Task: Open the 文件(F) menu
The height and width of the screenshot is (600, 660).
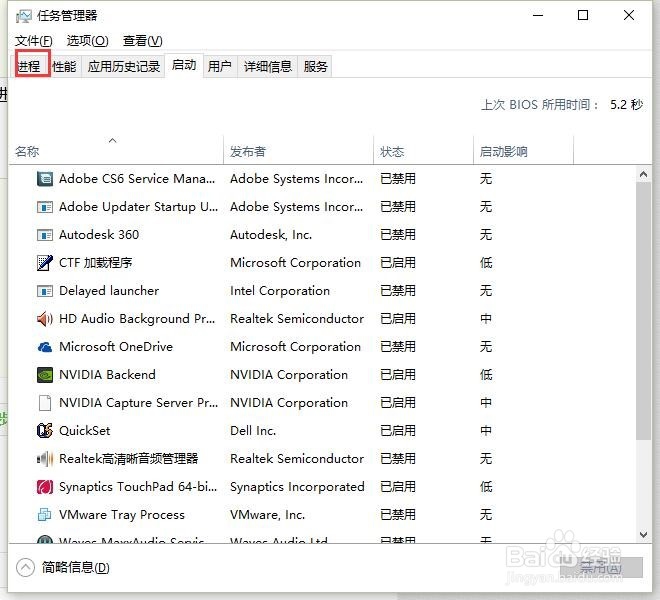Action: (34, 41)
